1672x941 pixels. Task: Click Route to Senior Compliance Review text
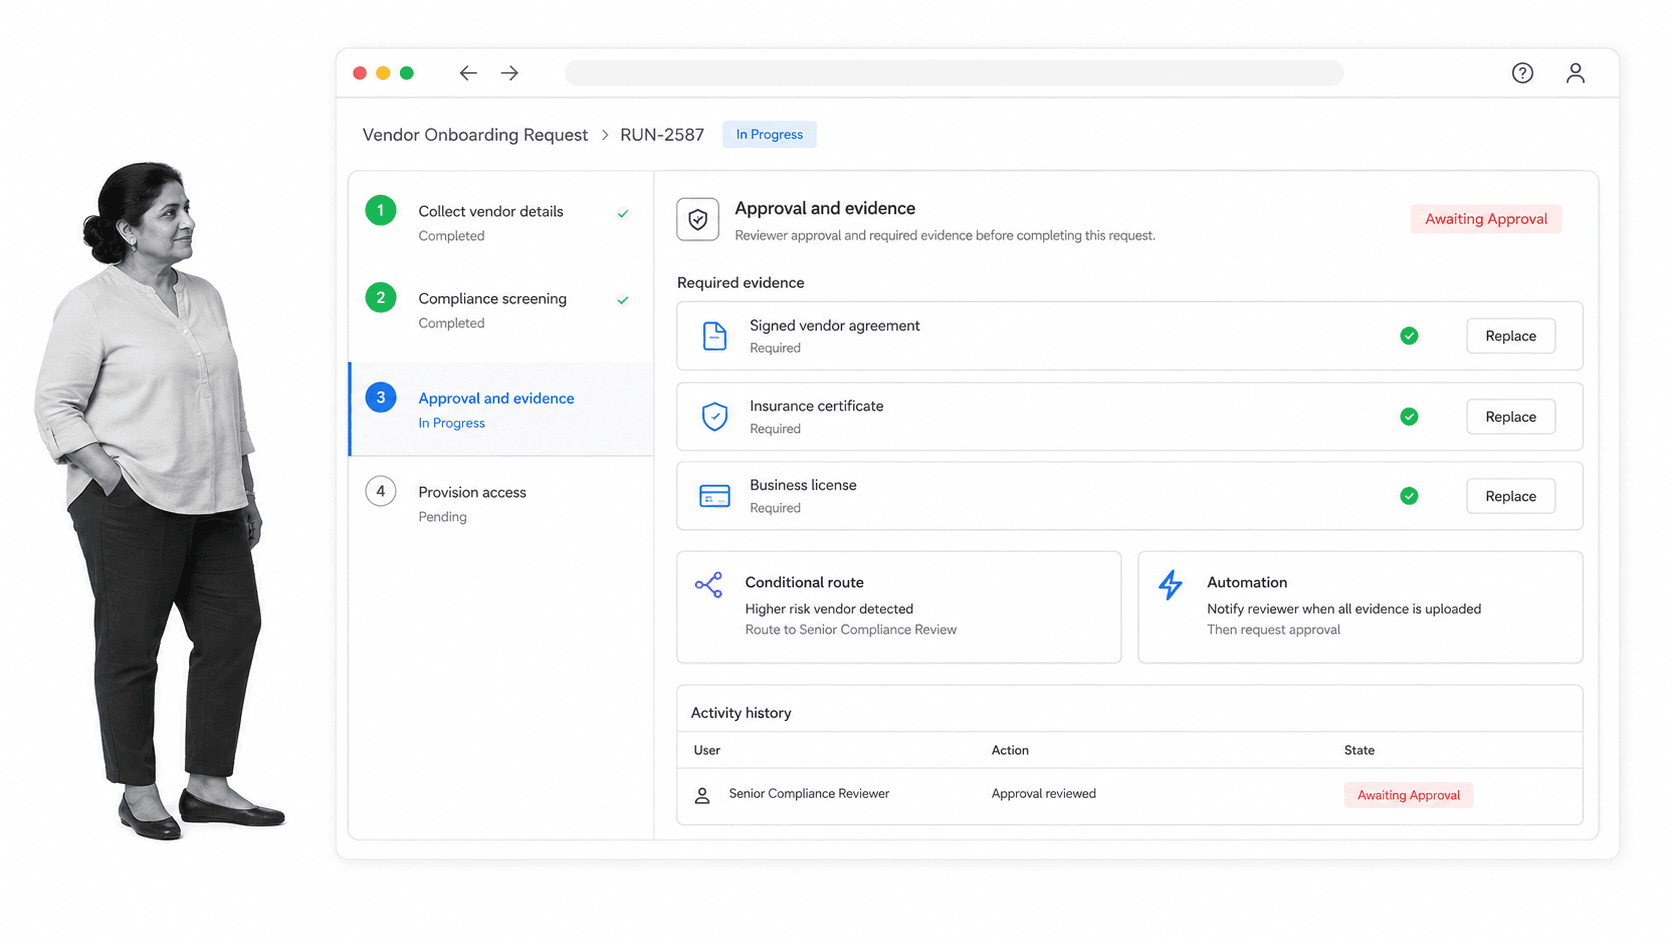[x=851, y=630]
